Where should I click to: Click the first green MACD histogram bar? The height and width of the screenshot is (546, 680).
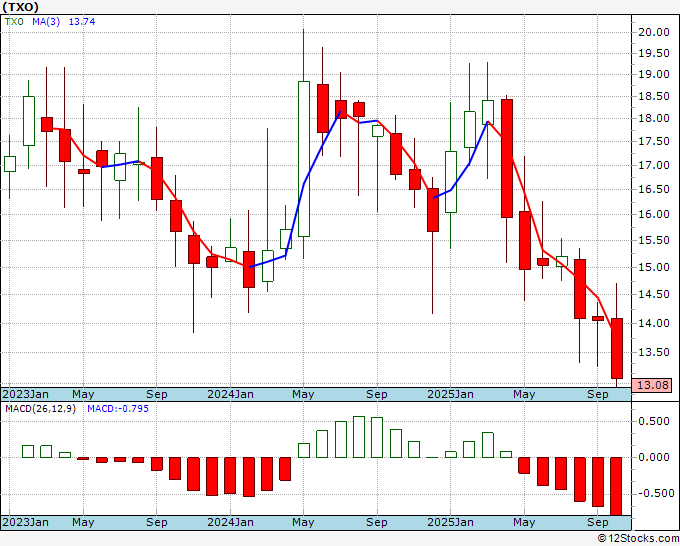click(x=28, y=451)
